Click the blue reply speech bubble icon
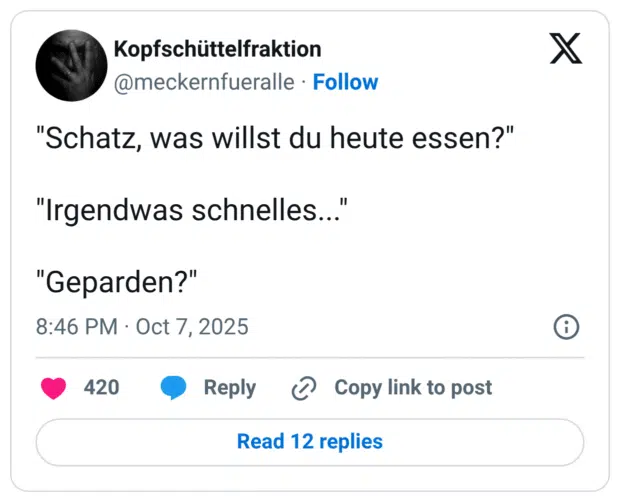 174,388
